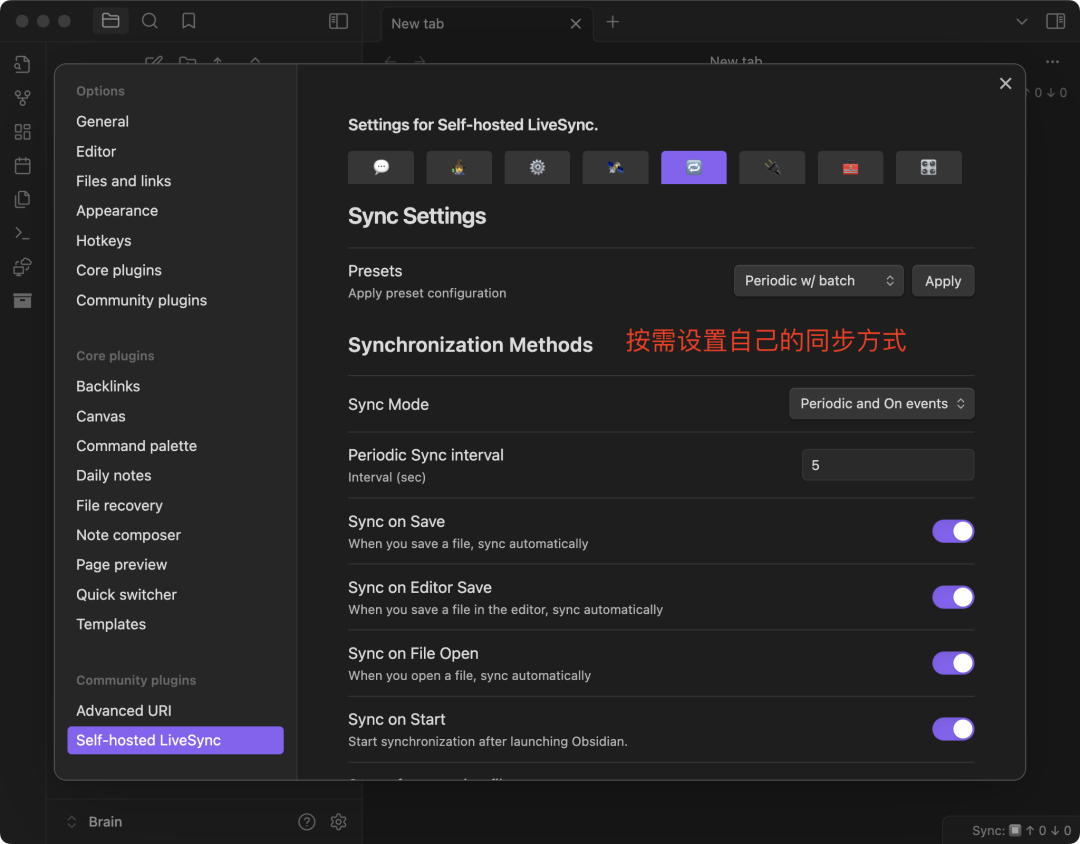Open Community plugins in Options list

pyautogui.click(x=141, y=300)
